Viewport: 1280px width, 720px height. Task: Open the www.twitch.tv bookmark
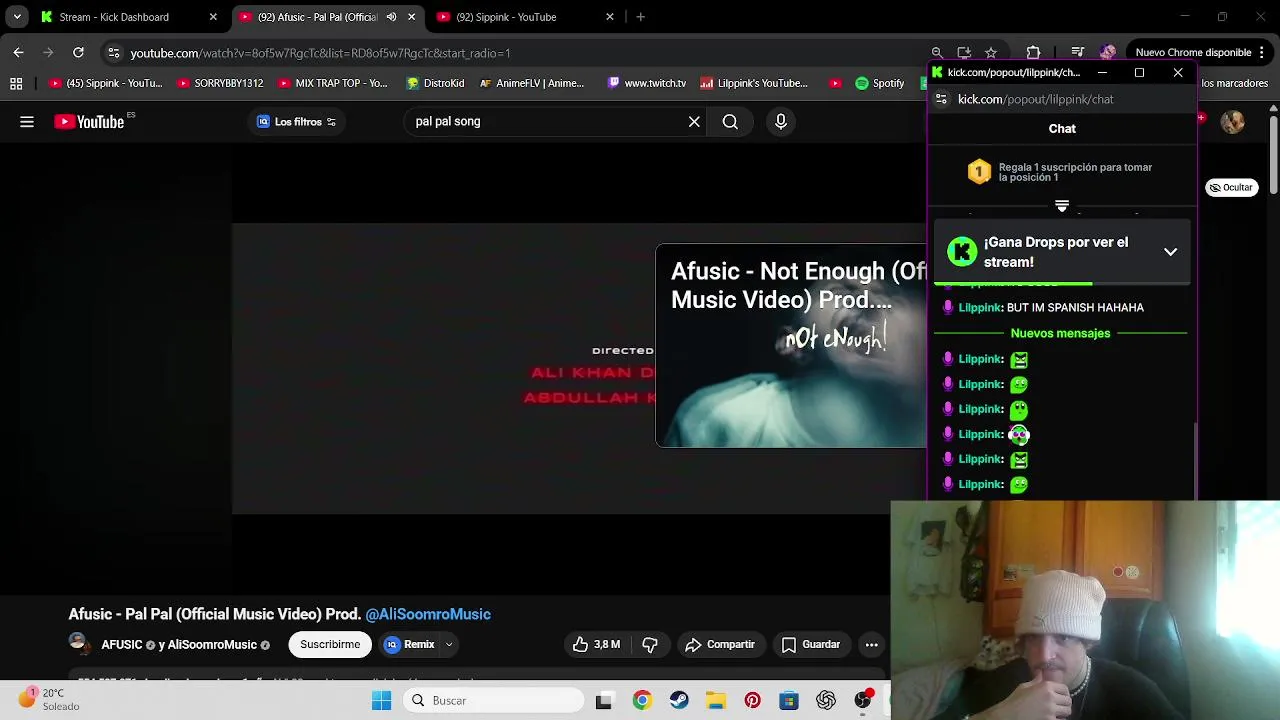(x=647, y=83)
